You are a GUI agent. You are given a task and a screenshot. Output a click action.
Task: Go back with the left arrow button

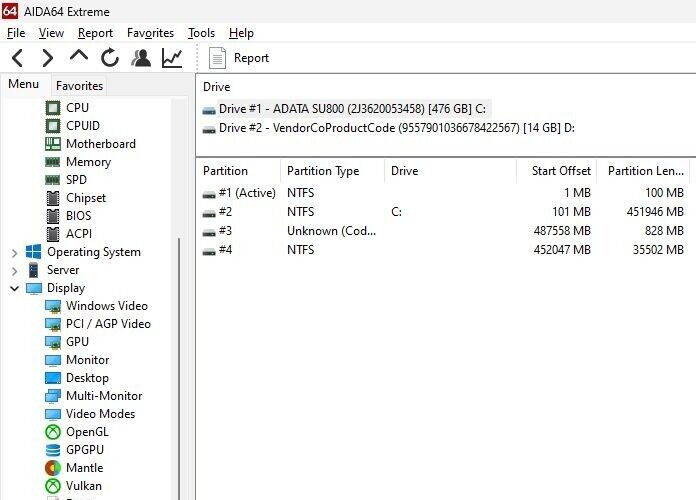coord(17,58)
